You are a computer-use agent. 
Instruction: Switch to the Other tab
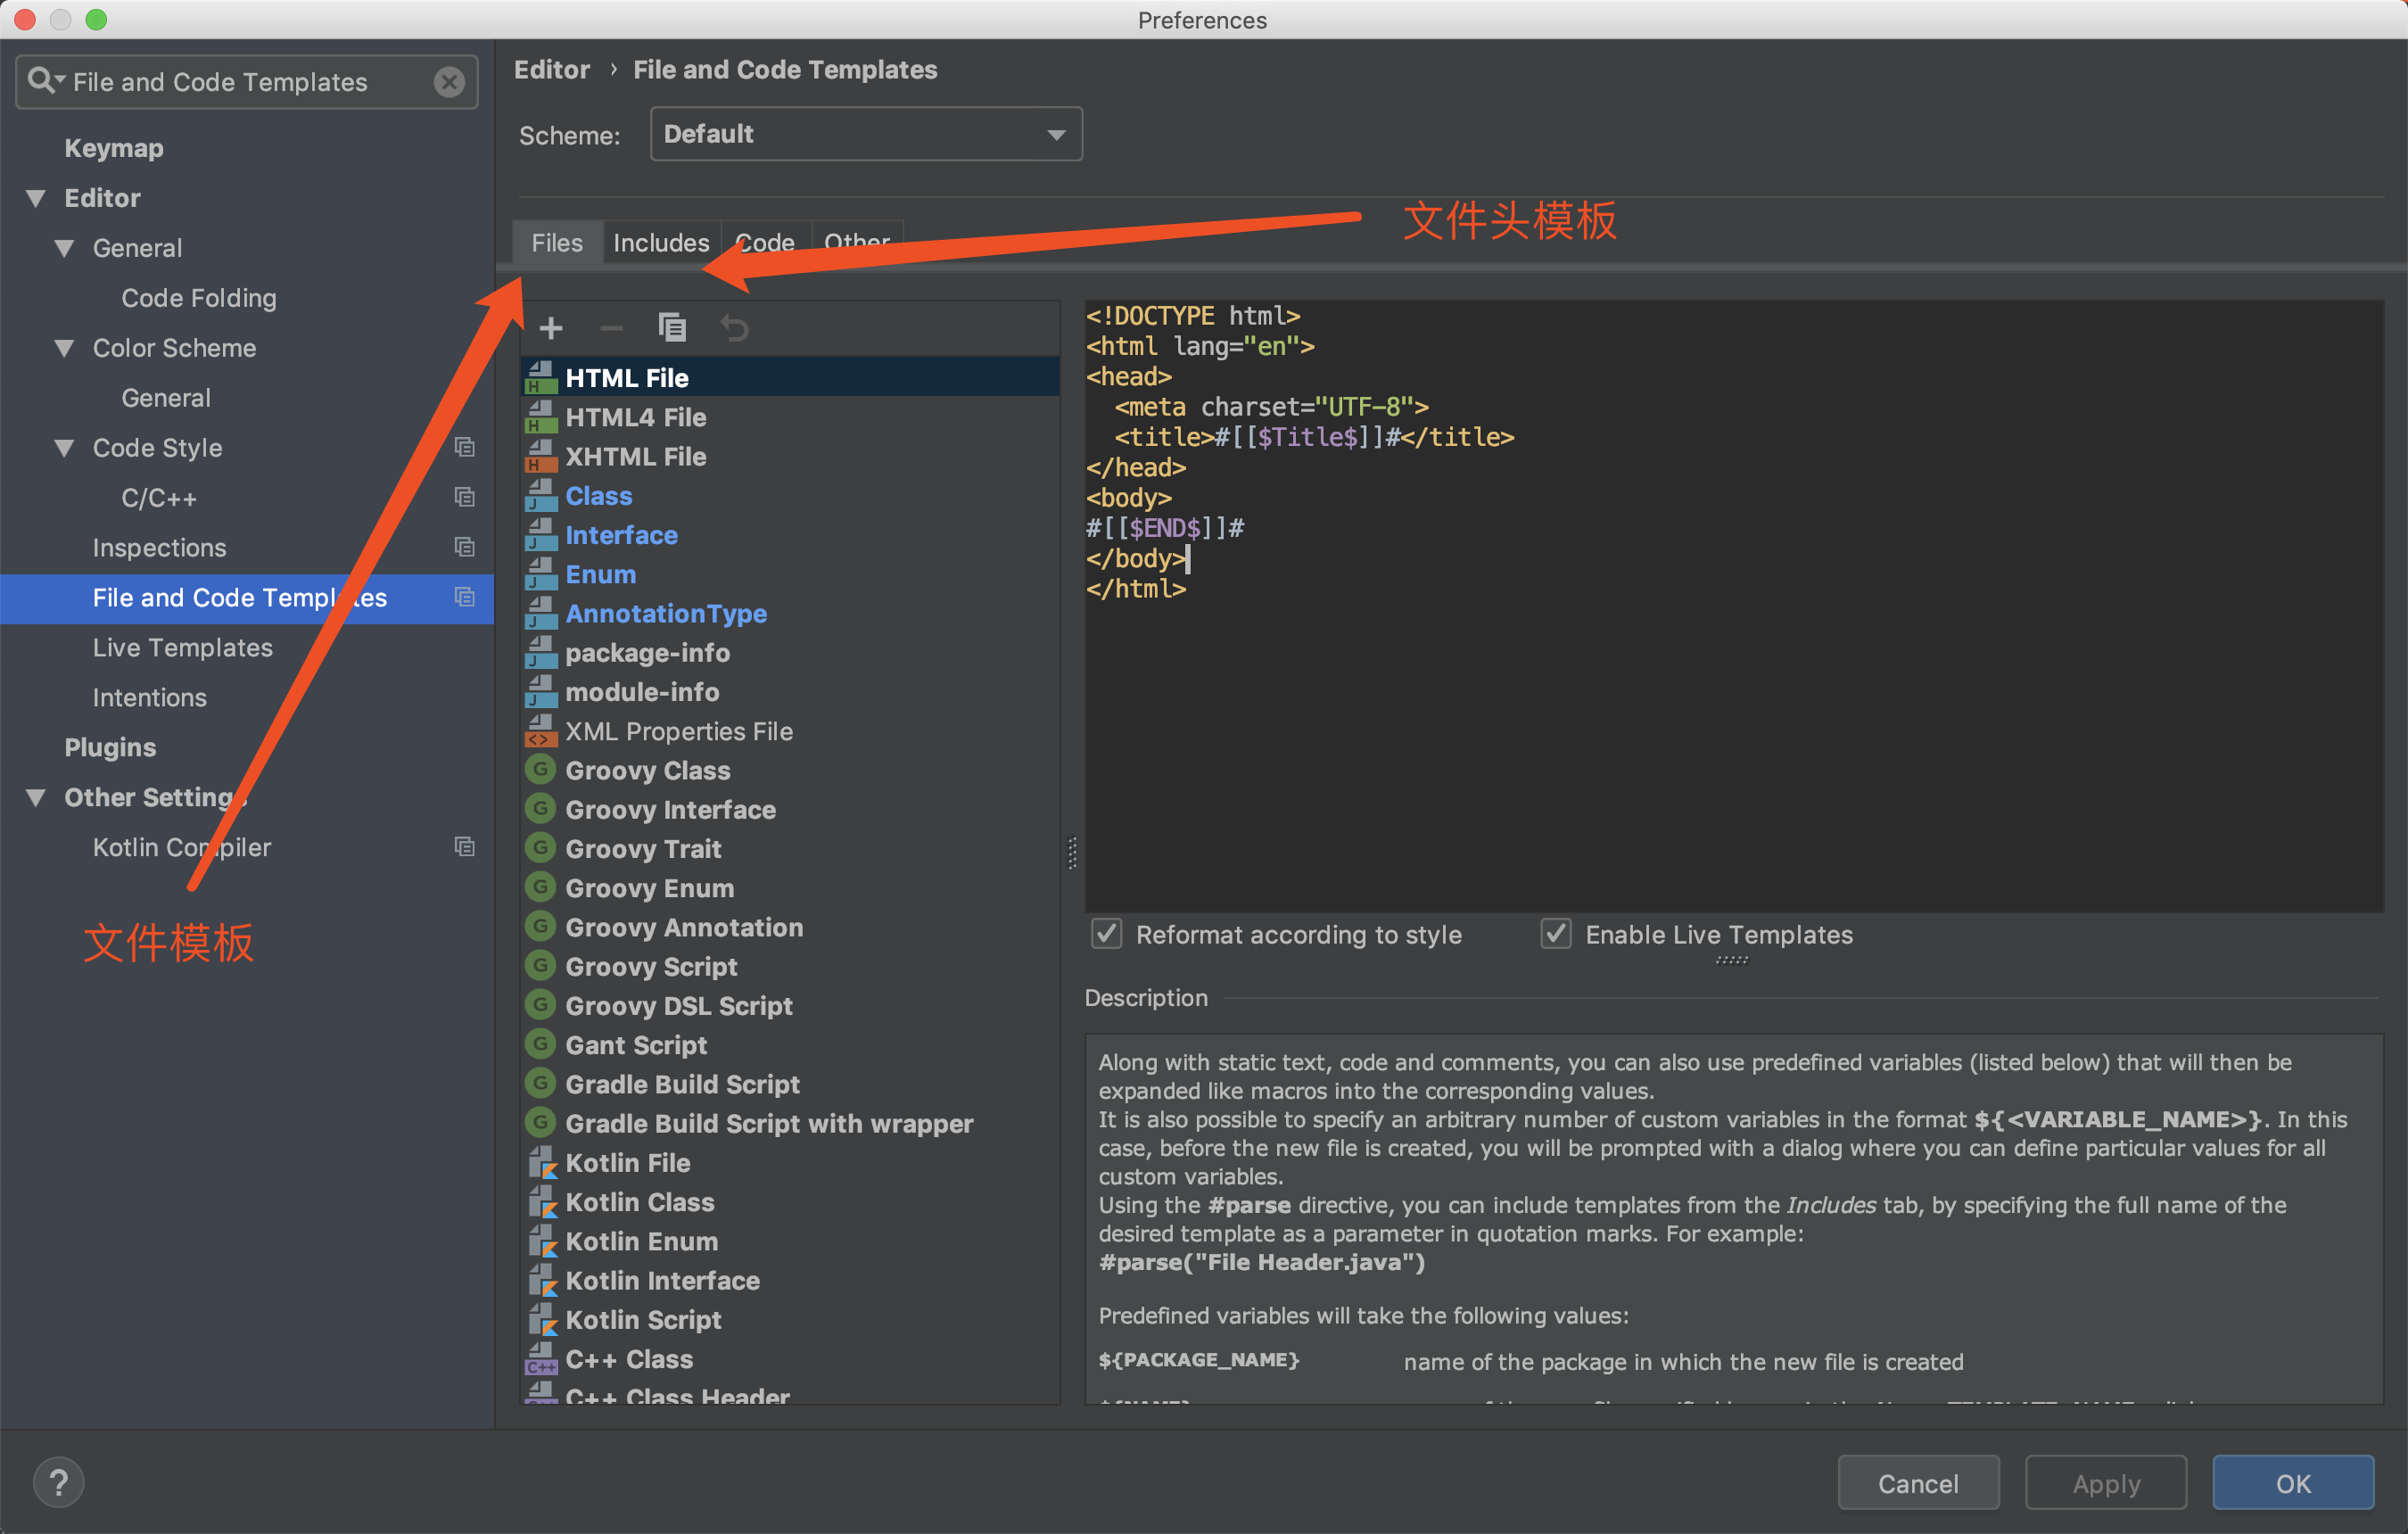coord(857,243)
